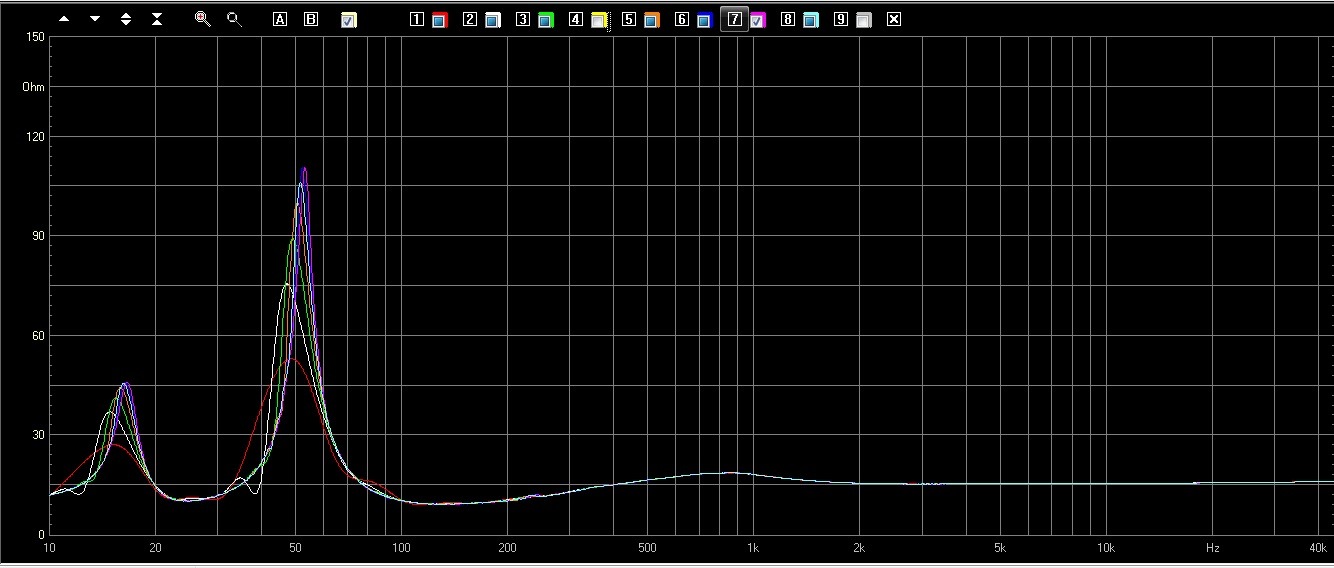Click the X clear overlays button
1334x568 pixels.
click(894, 19)
